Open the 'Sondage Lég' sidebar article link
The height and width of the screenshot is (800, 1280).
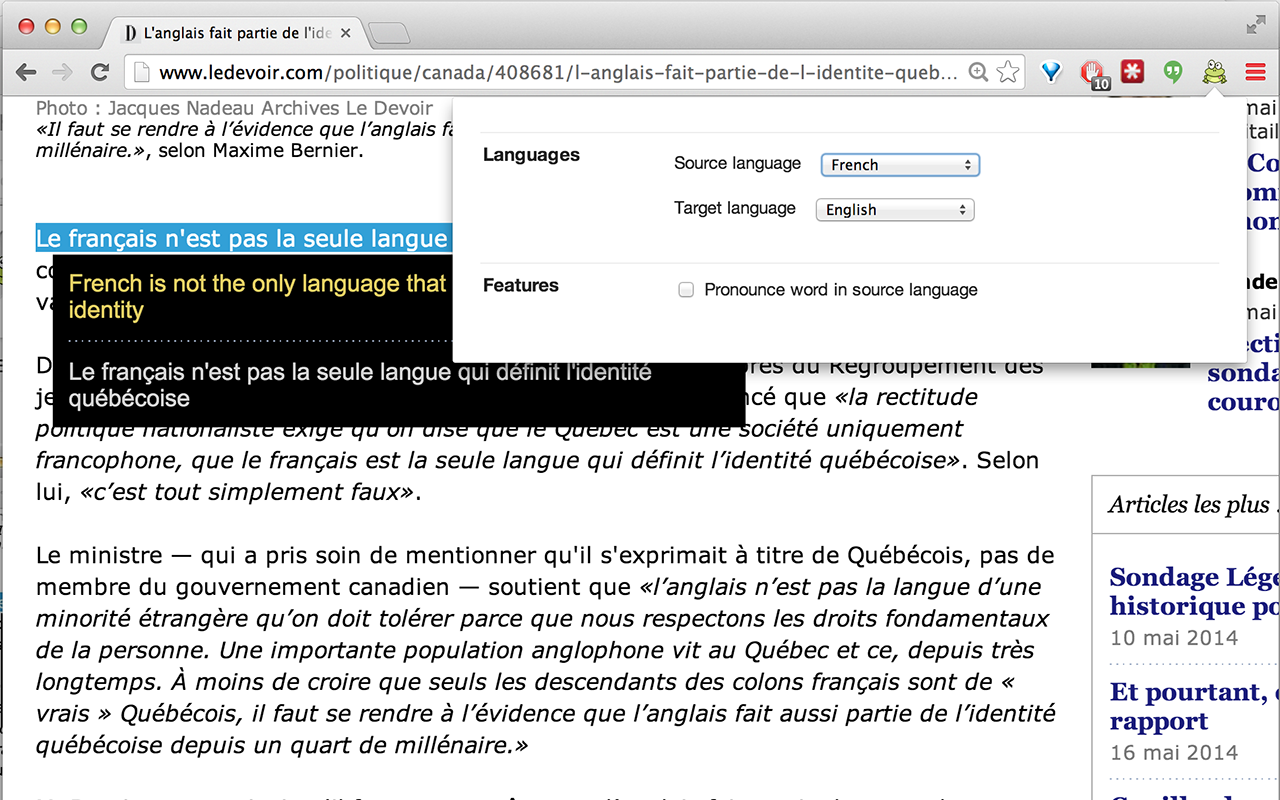[x=1194, y=592]
